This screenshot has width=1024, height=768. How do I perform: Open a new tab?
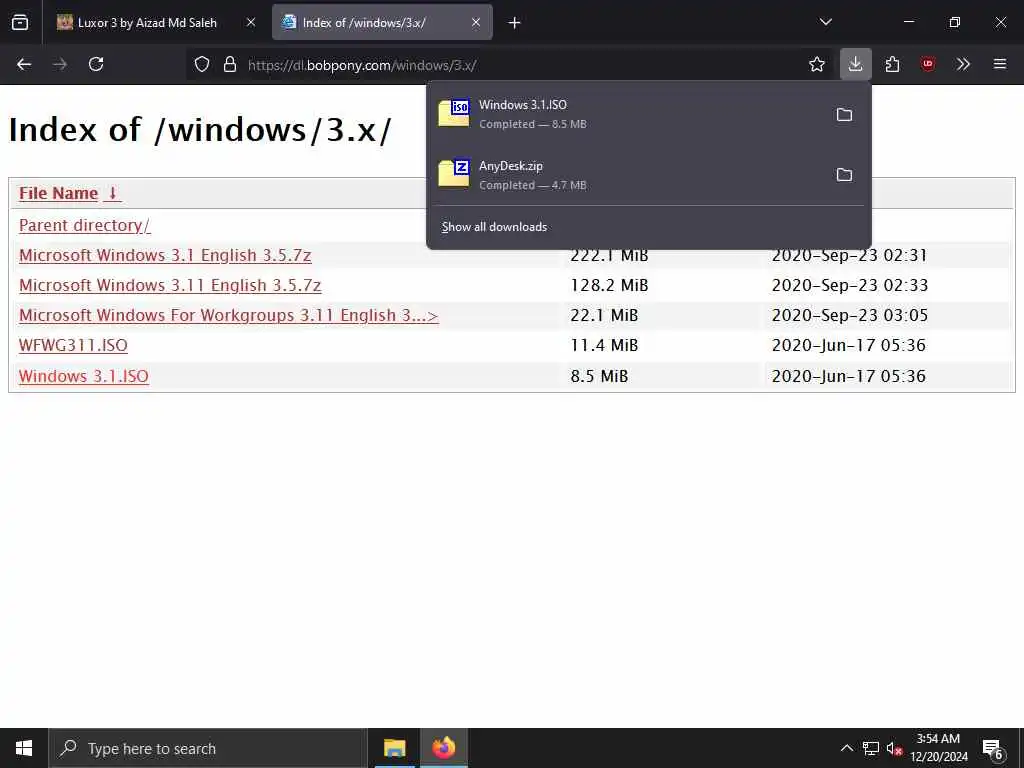point(515,23)
